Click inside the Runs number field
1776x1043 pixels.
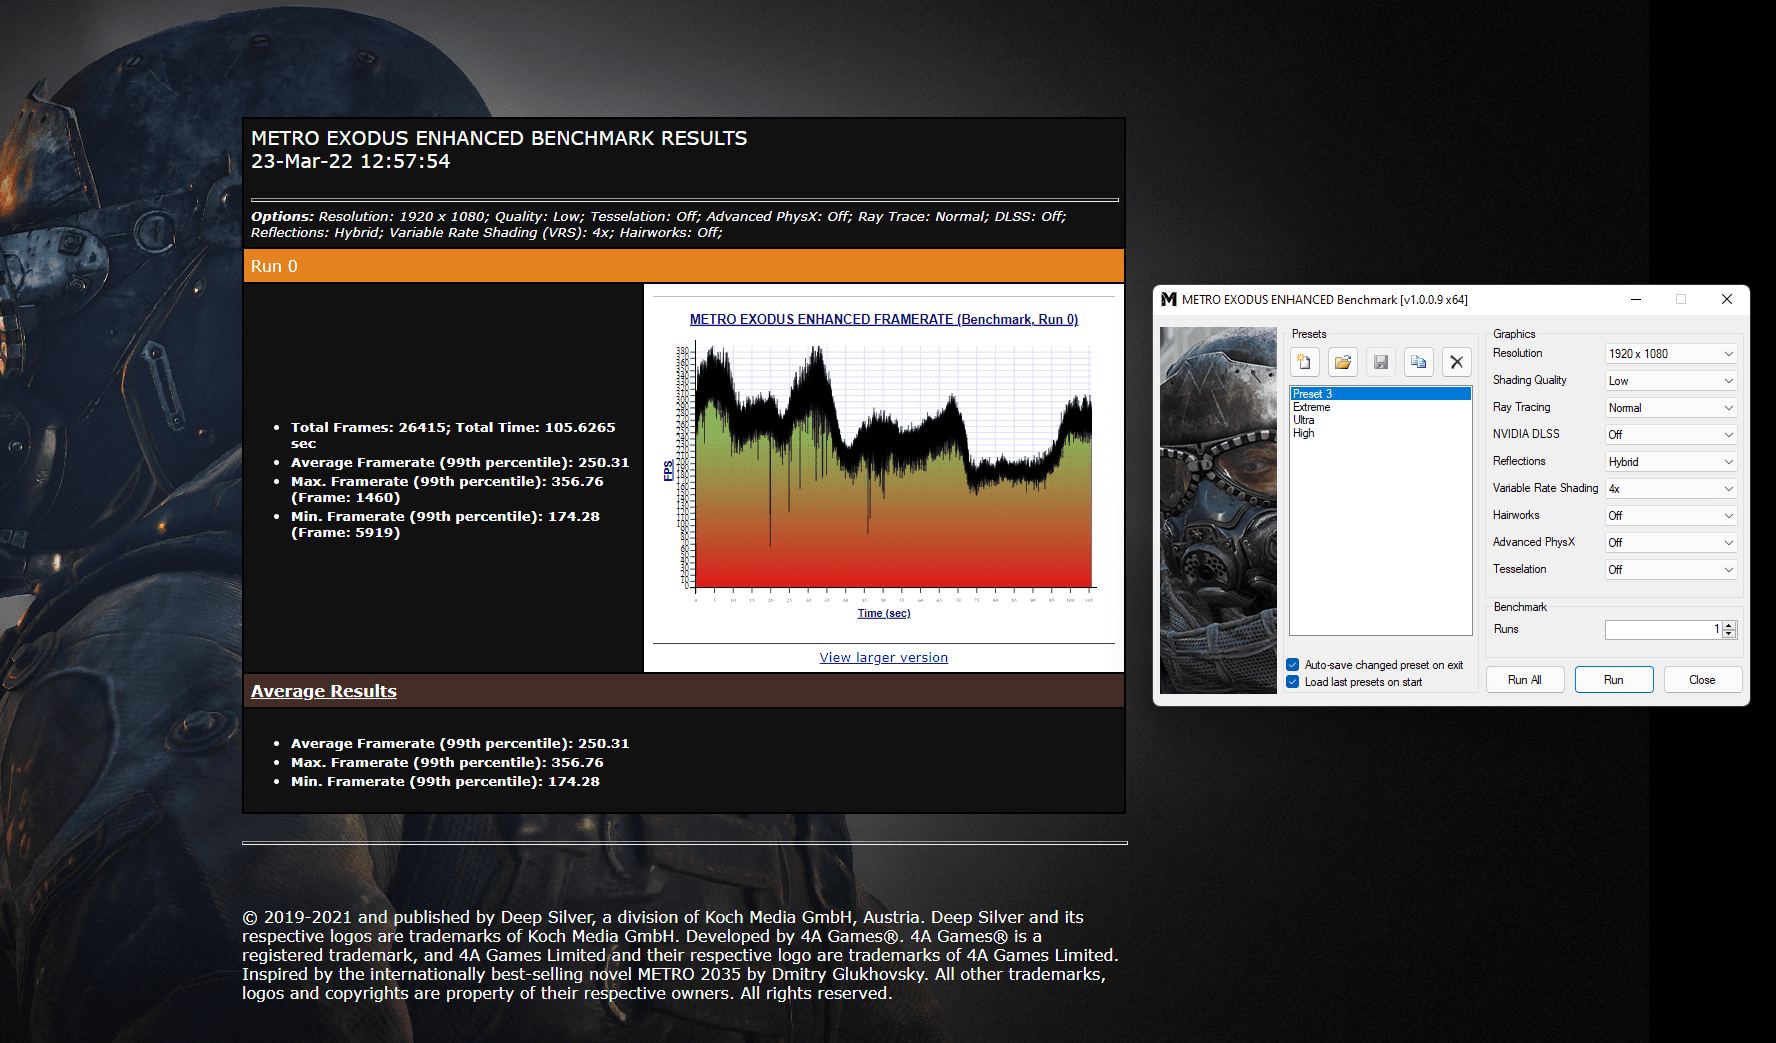(1663, 630)
